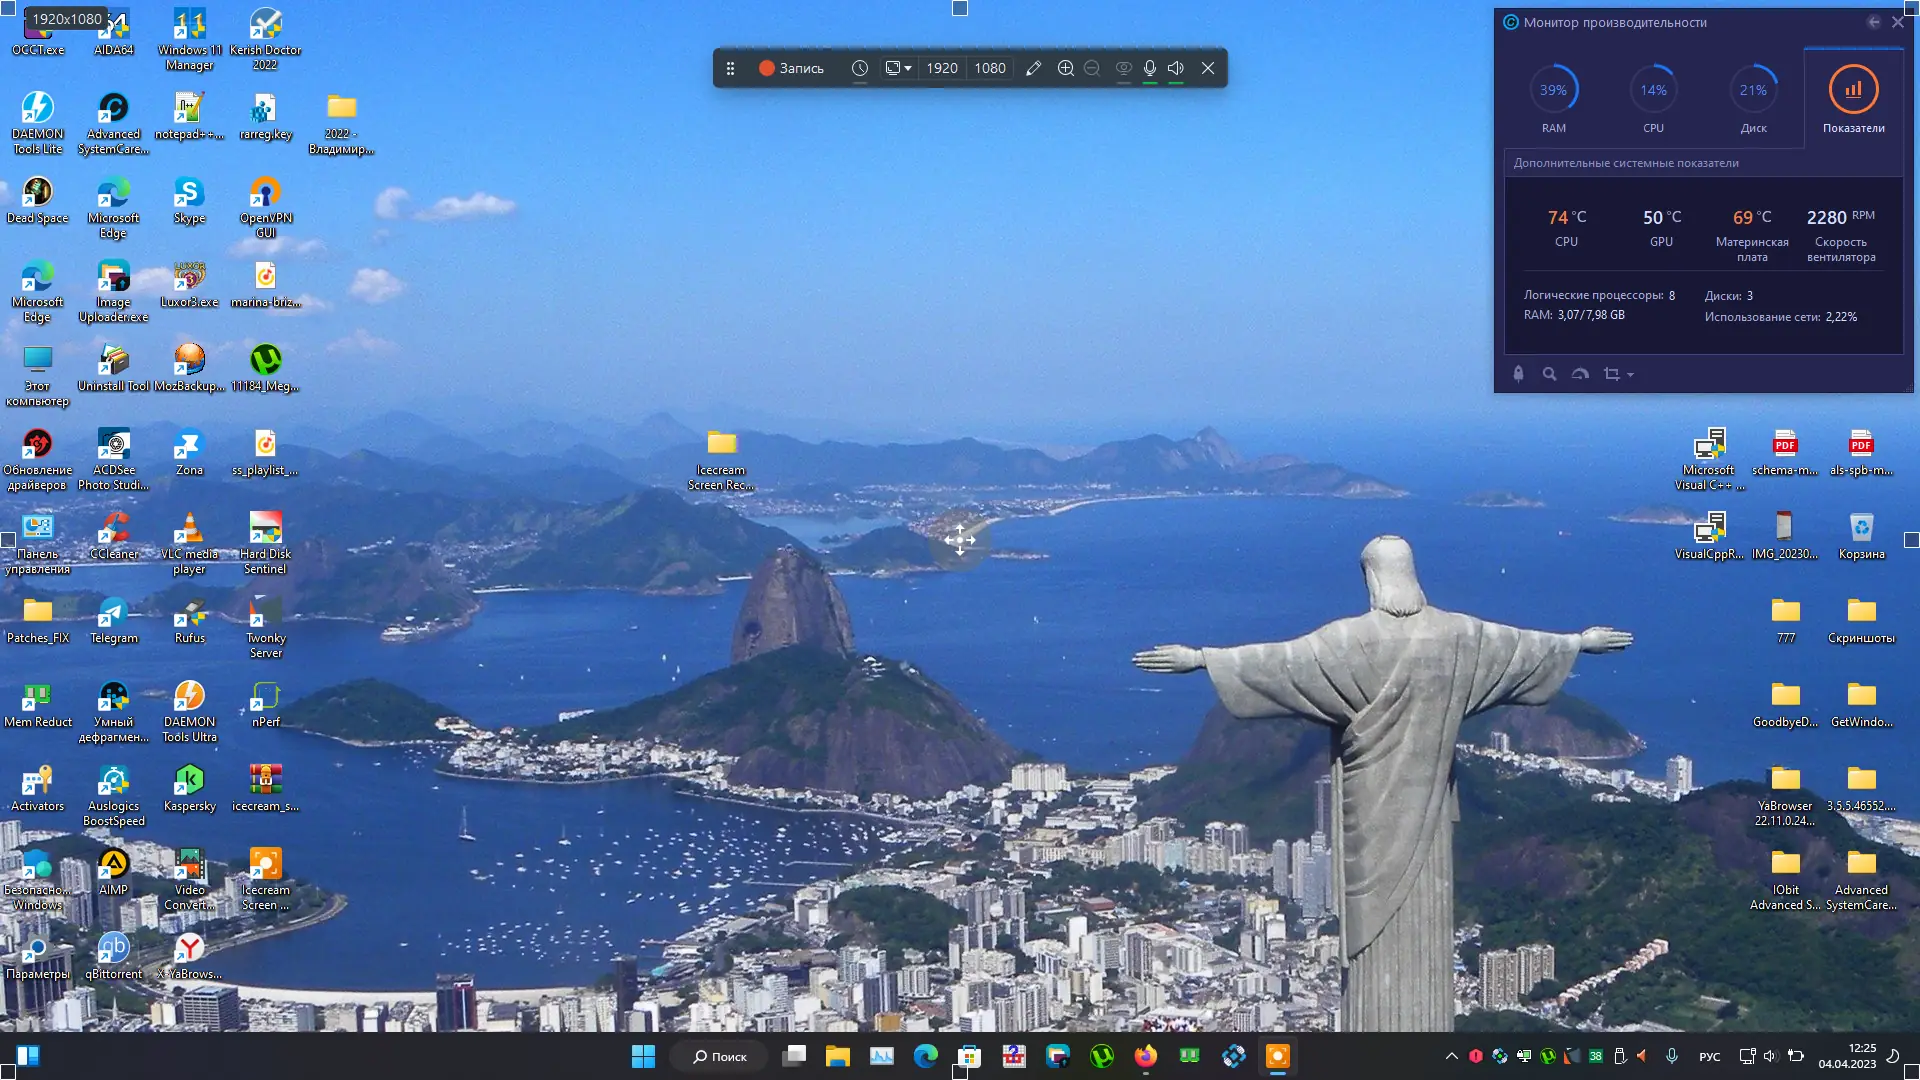1920x1080 pixels.
Task: Open Firefox from the taskbar
Action: click(1145, 1056)
